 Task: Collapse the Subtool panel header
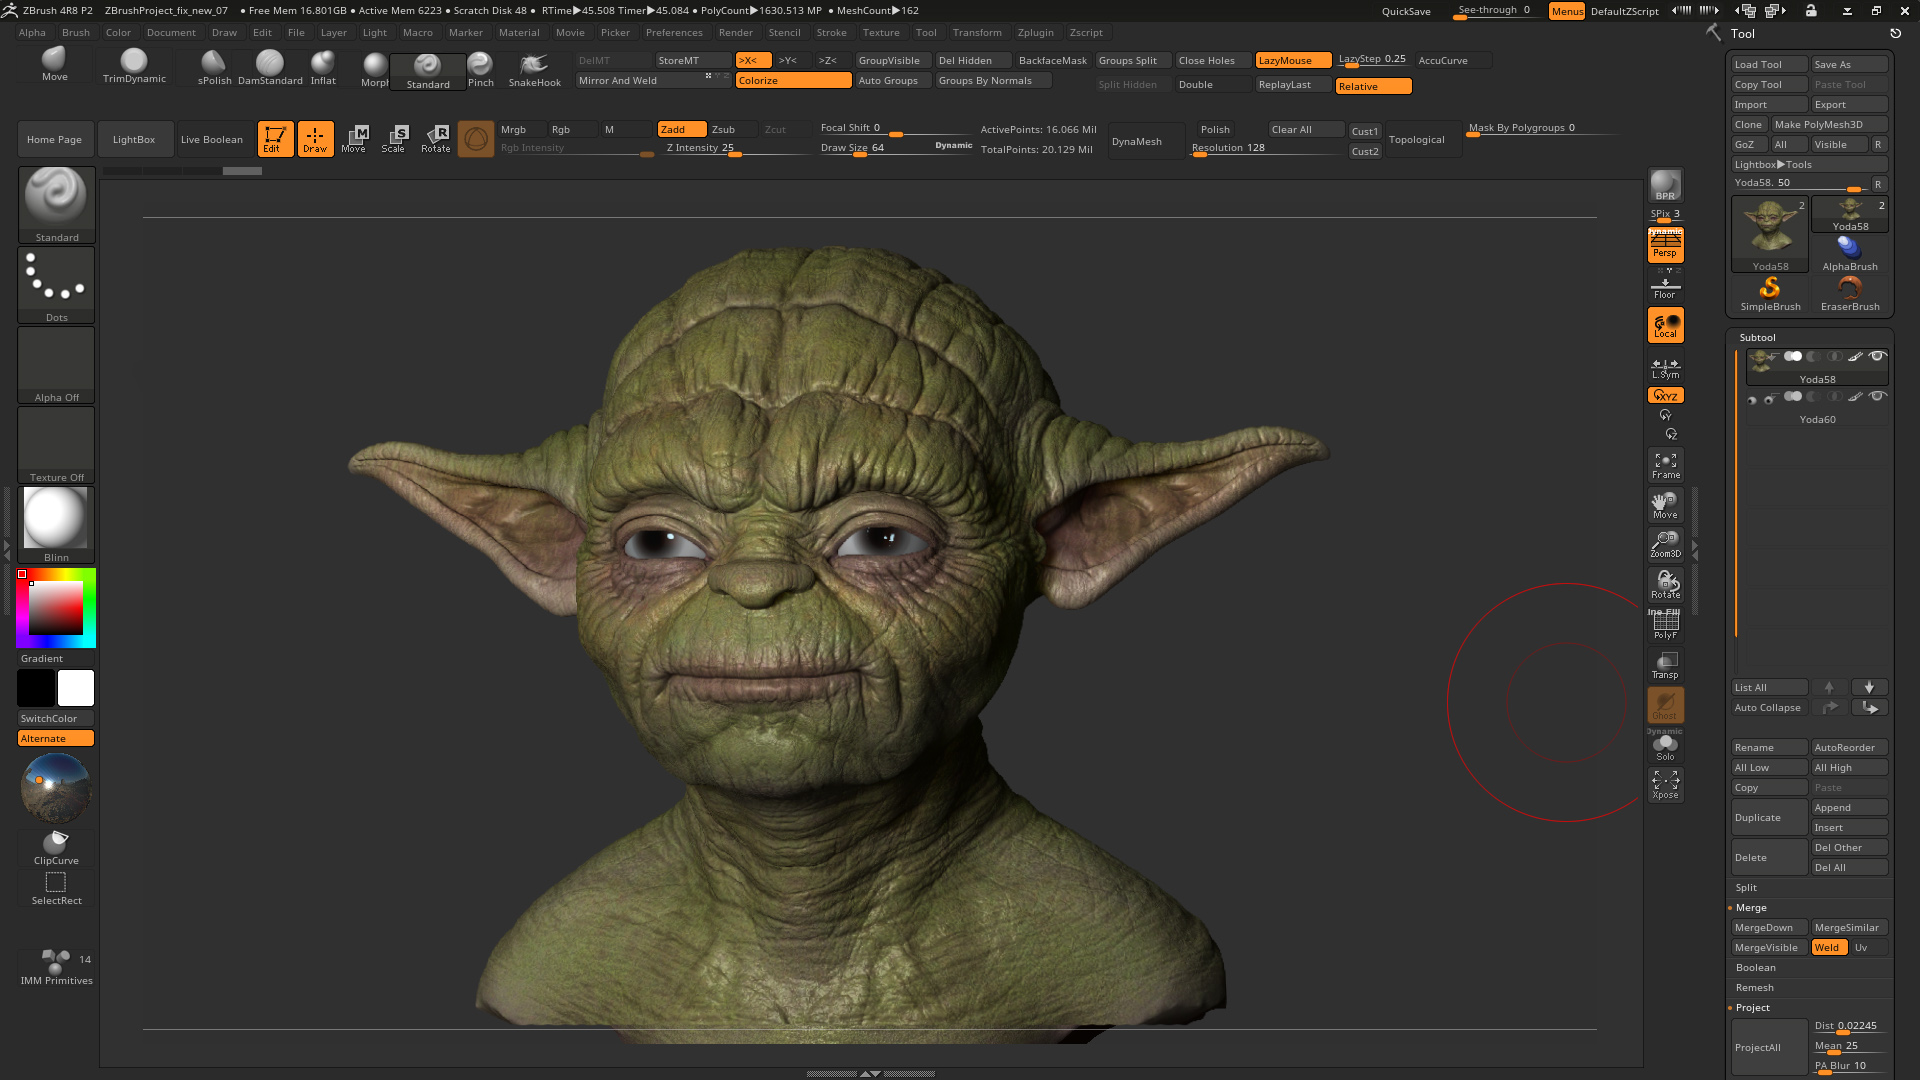[1757, 337]
